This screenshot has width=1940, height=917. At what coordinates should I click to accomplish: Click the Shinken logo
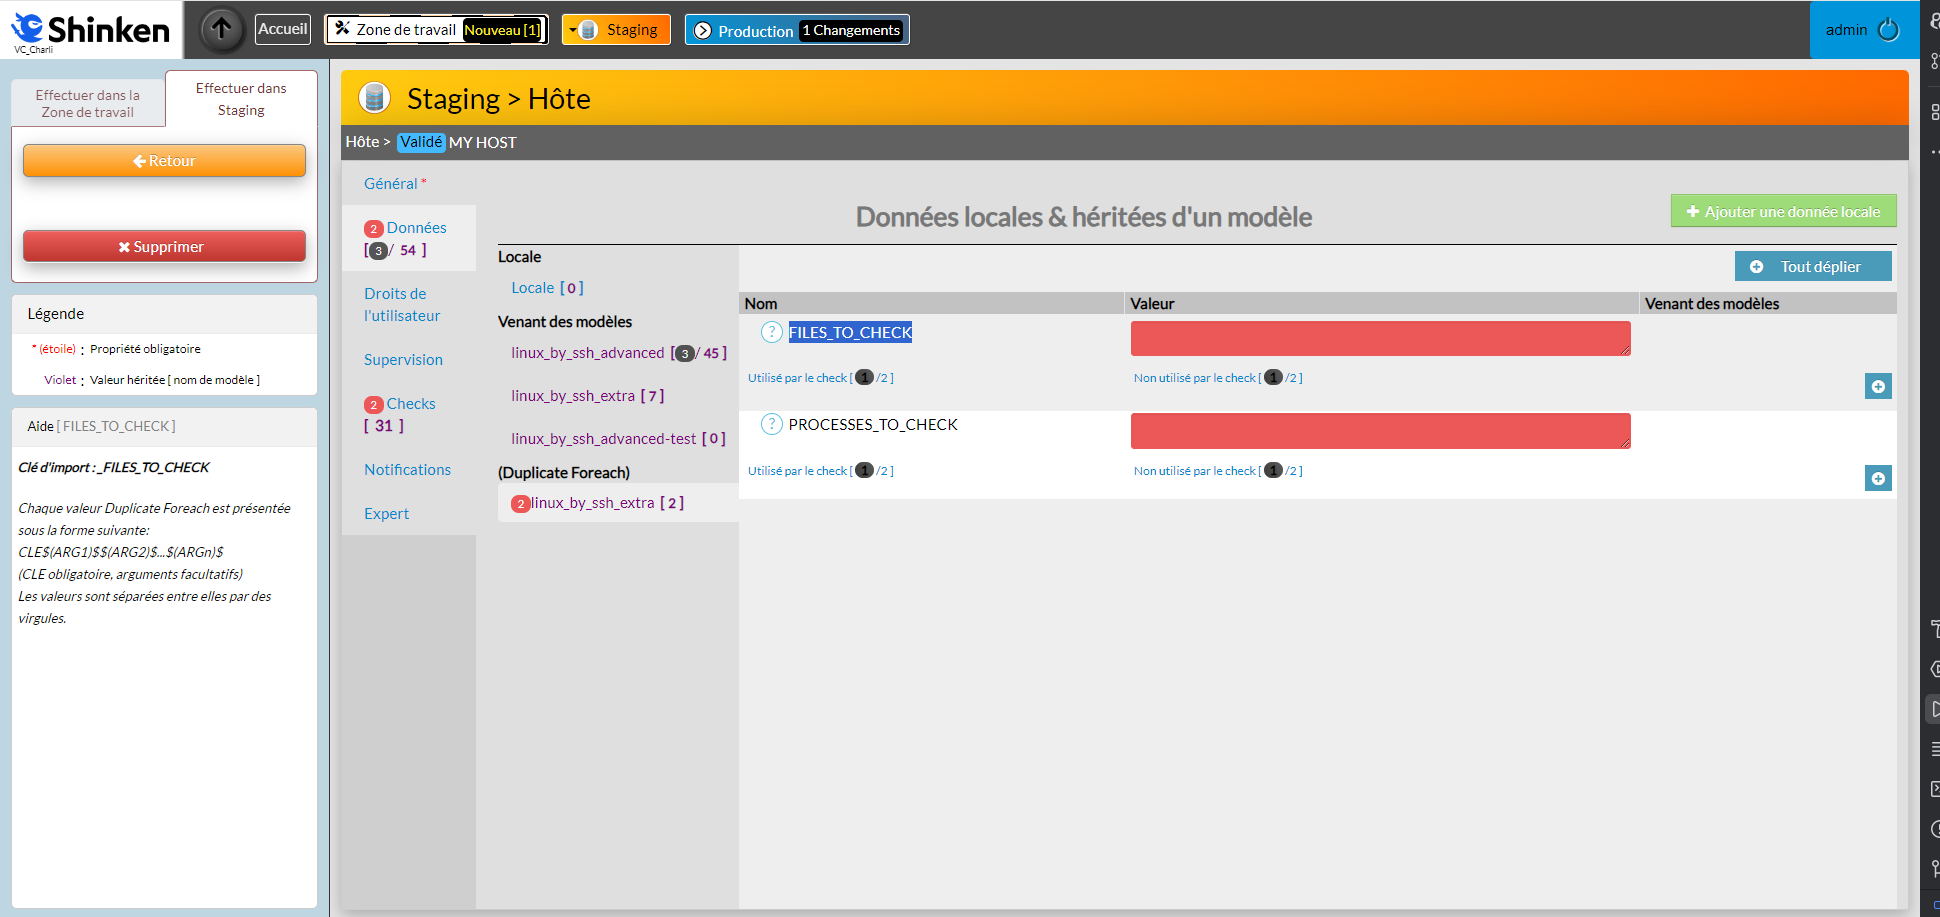[91, 30]
